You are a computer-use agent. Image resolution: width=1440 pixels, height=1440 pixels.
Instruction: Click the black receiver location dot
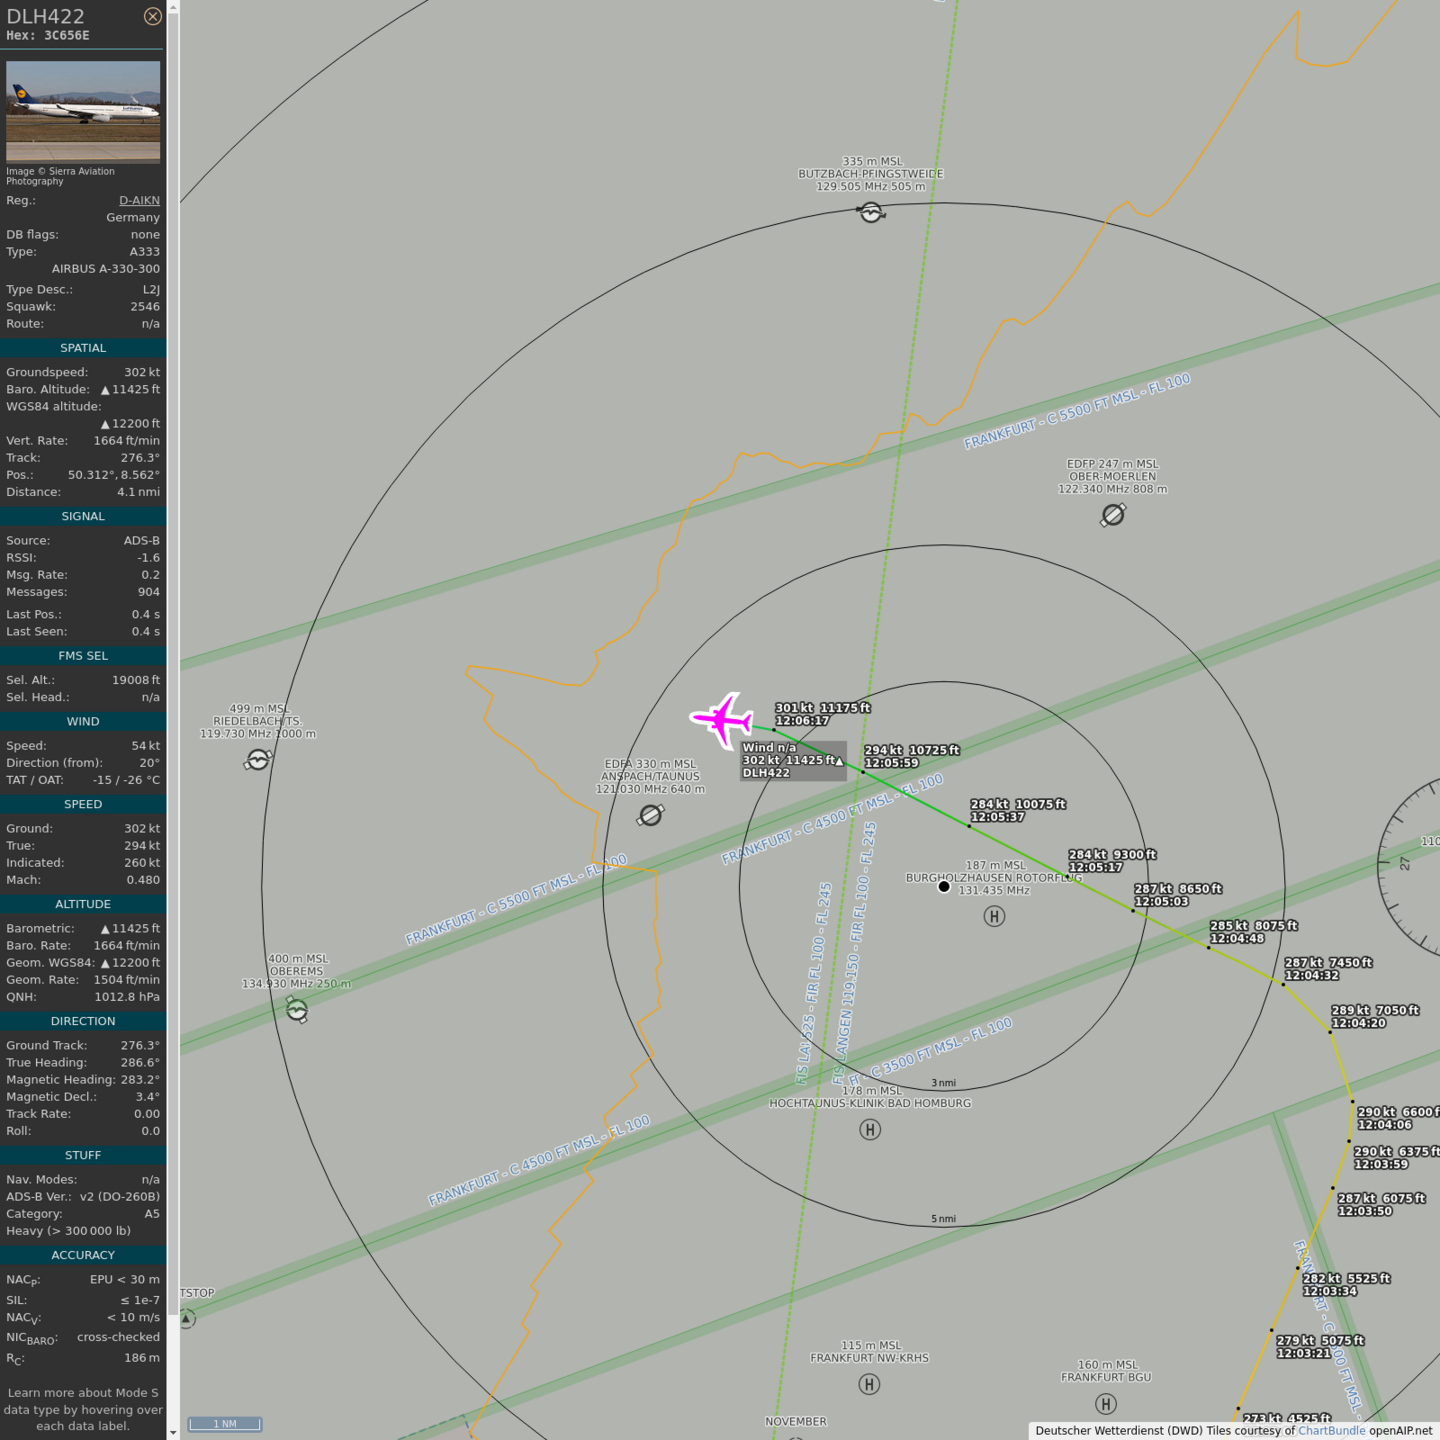tap(944, 887)
